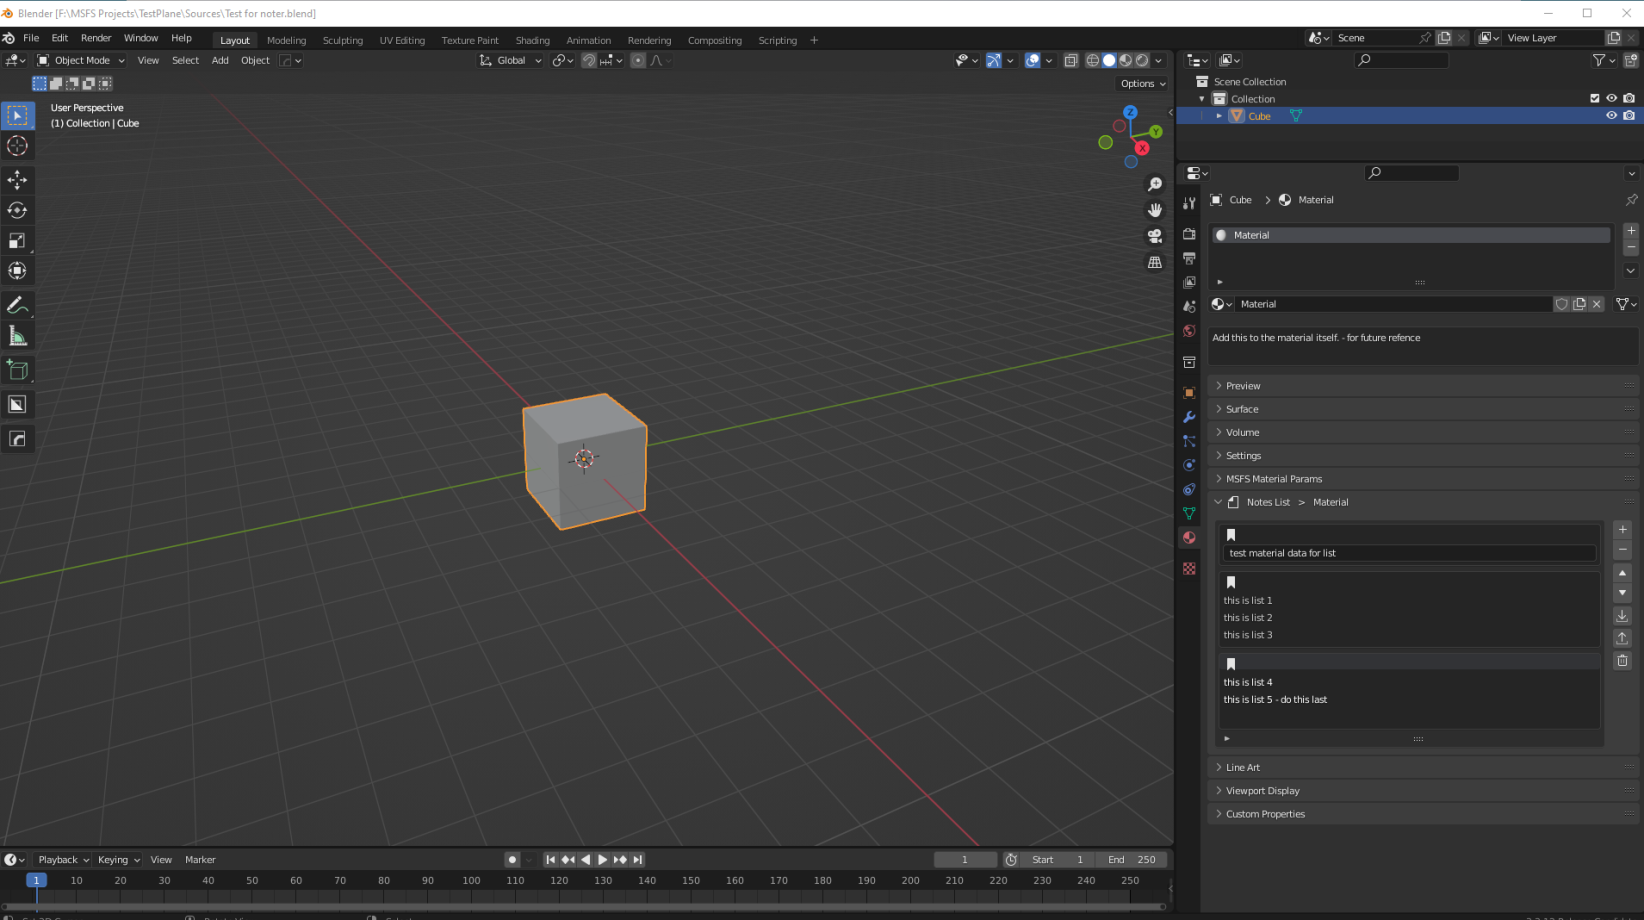
Task: Select the Measure tool
Action: pyautogui.click(x=17, y=336)
